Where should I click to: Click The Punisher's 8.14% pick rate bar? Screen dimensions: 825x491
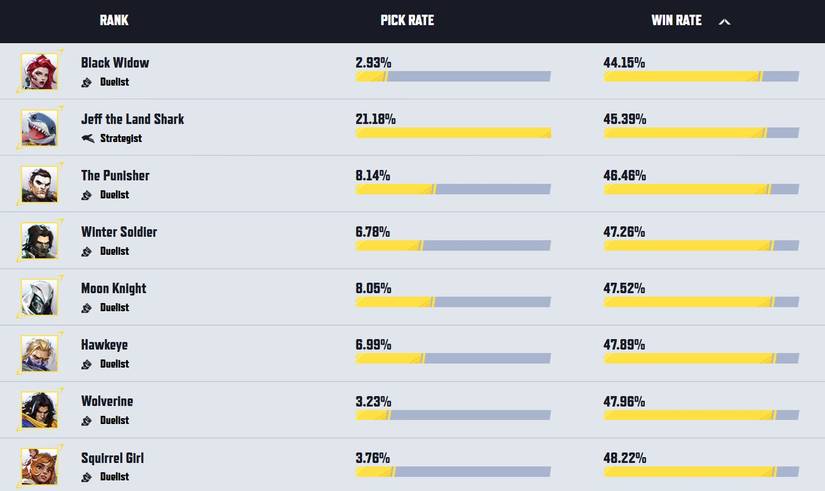pos(453,190)
